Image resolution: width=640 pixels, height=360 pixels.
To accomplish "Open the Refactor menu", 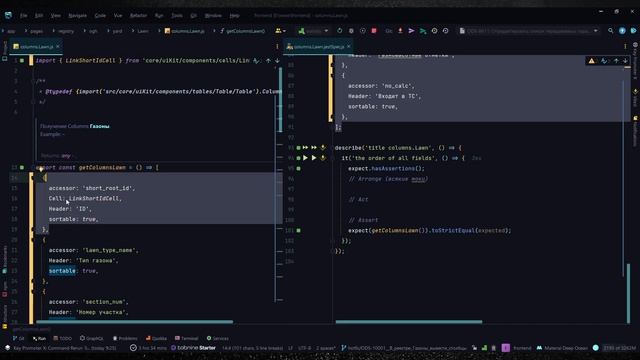I will pyautogui.click(x=138, y=16).
